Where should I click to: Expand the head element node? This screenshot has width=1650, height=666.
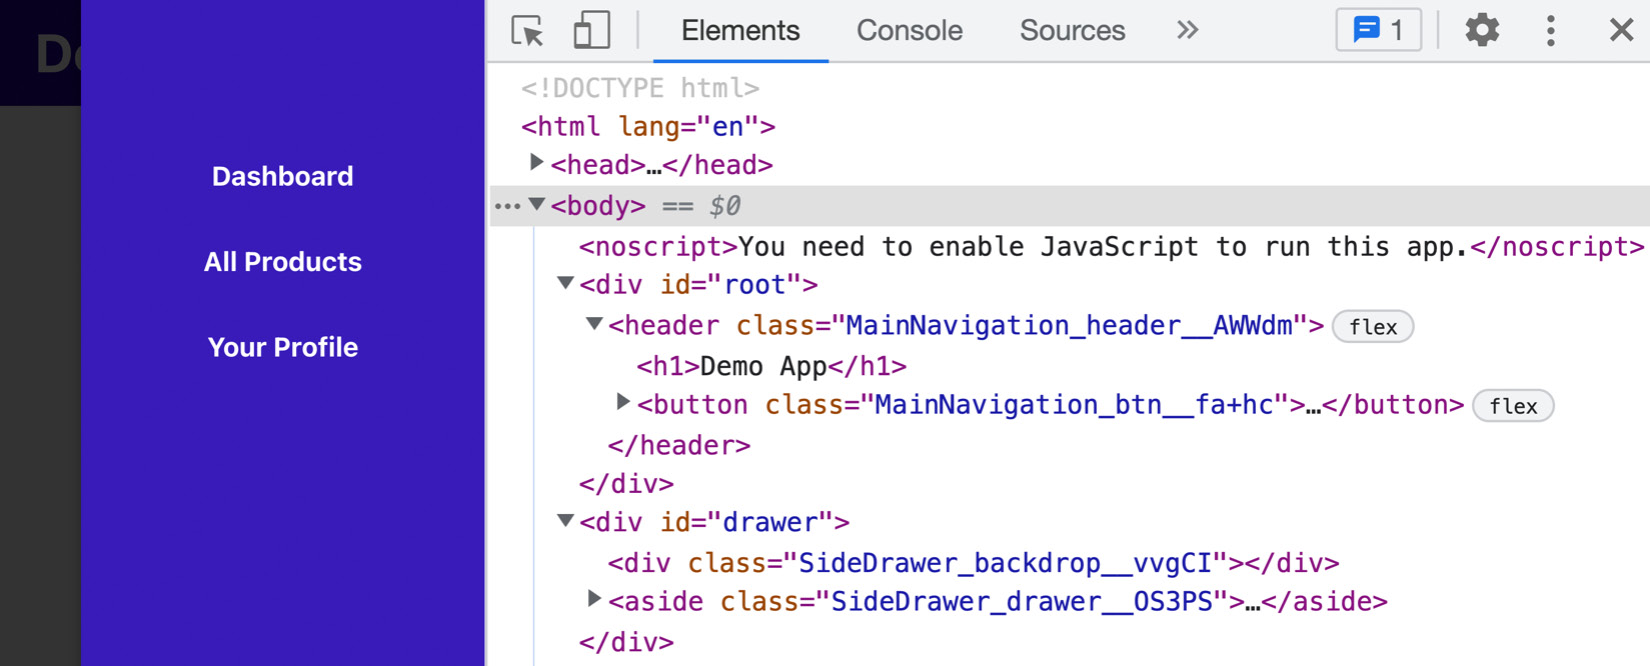point(536,162)
